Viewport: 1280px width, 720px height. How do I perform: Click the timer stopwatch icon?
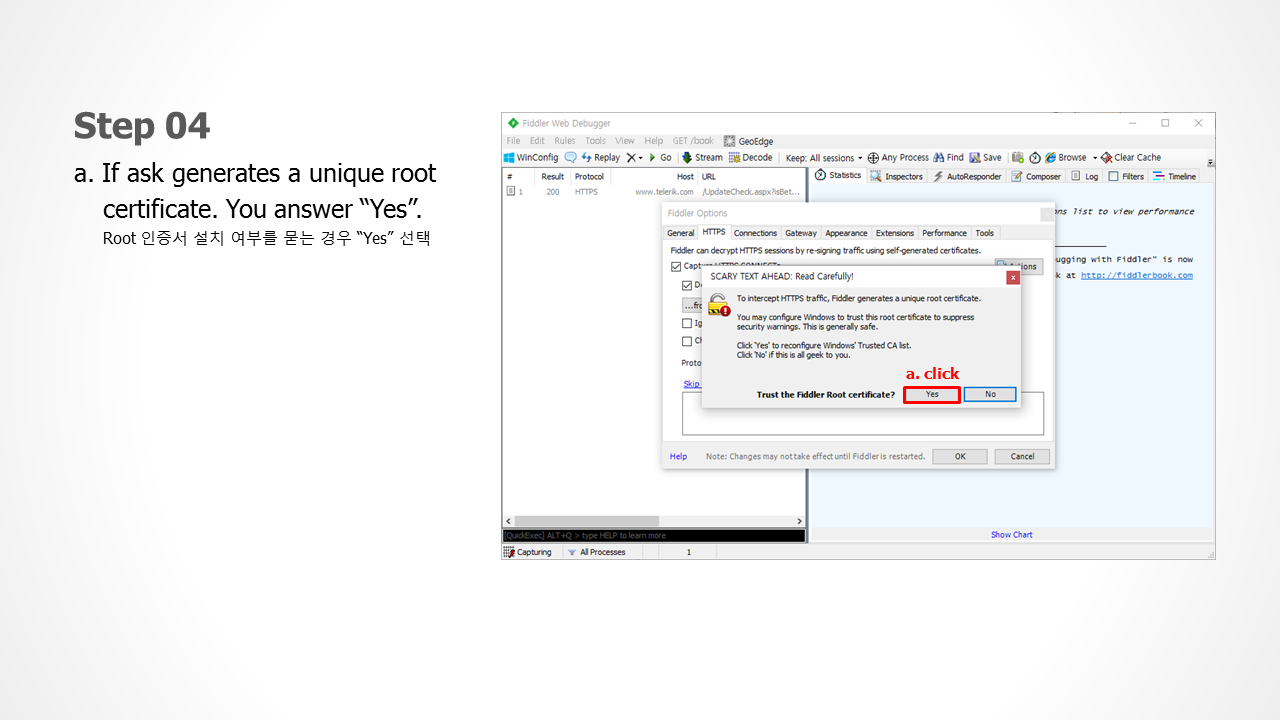[1035, 158]
